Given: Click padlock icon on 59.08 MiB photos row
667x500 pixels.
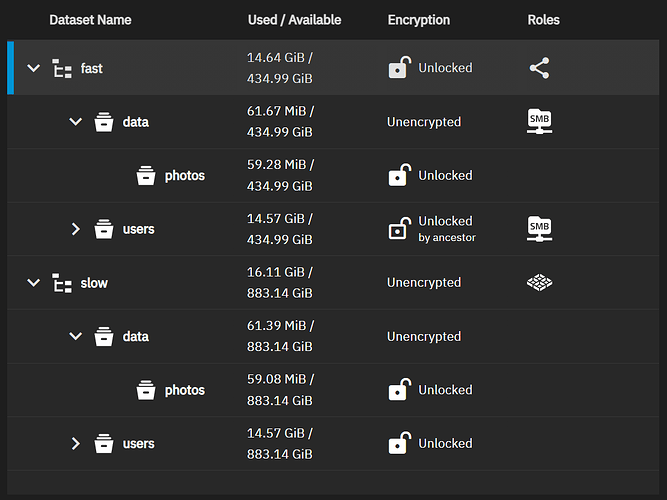Looking at the screenshot, I should pyautogui.click(x=400, y=389).
